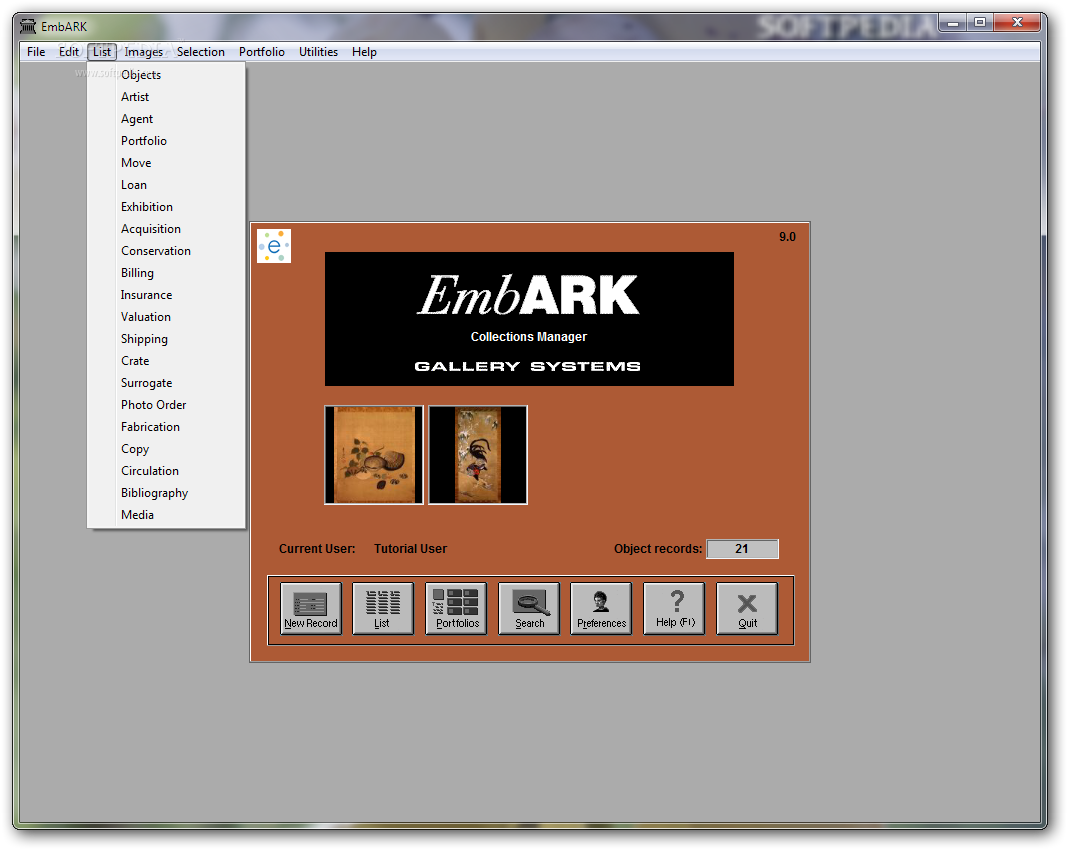Select Photo Order in the List menu
The height and width of the screenshot is (850, 1068).
[x=166, y=405]
